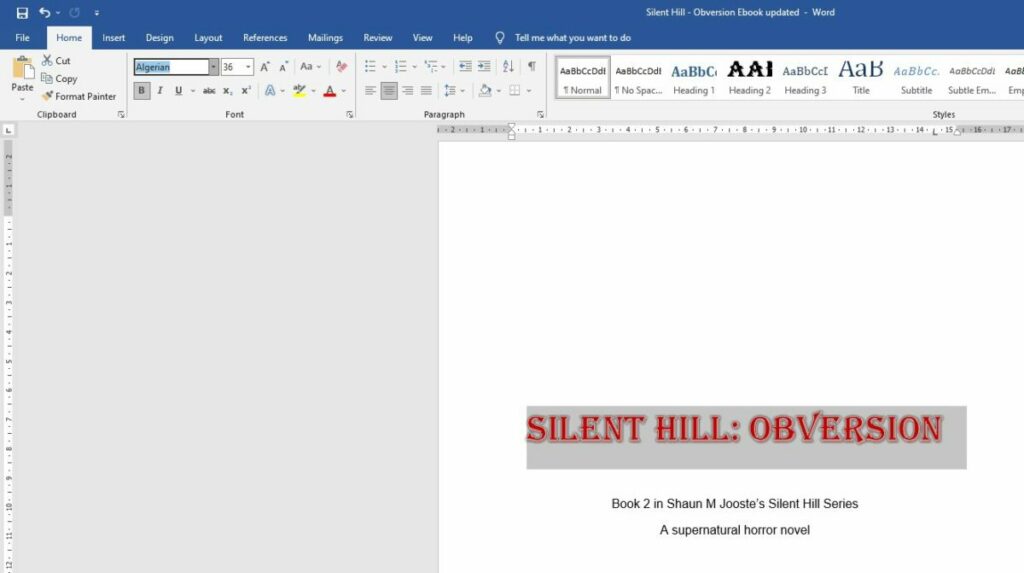Switch to the Insert tab
The image size is (1024, 573).
pyautogui.click(x=114, y=38)
